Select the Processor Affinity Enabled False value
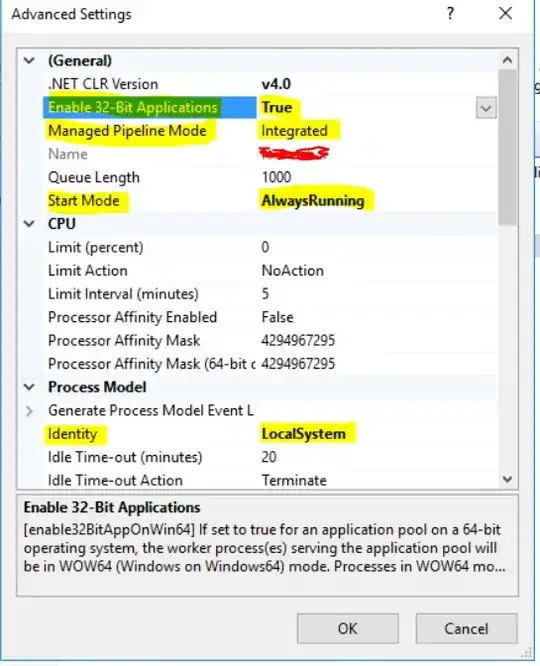The width and height of the screenshot is (540, 666). 277,317
